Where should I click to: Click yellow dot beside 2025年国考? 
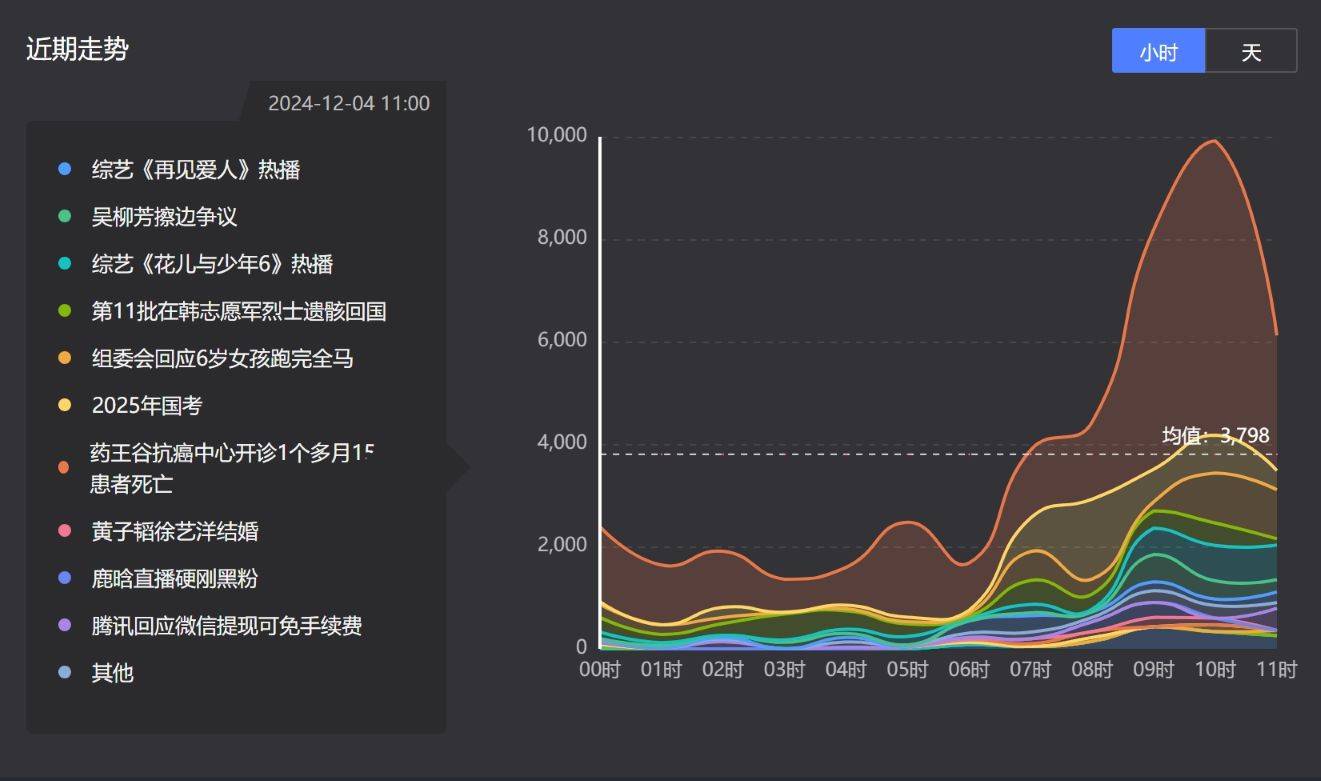click(x=65, y=405)
